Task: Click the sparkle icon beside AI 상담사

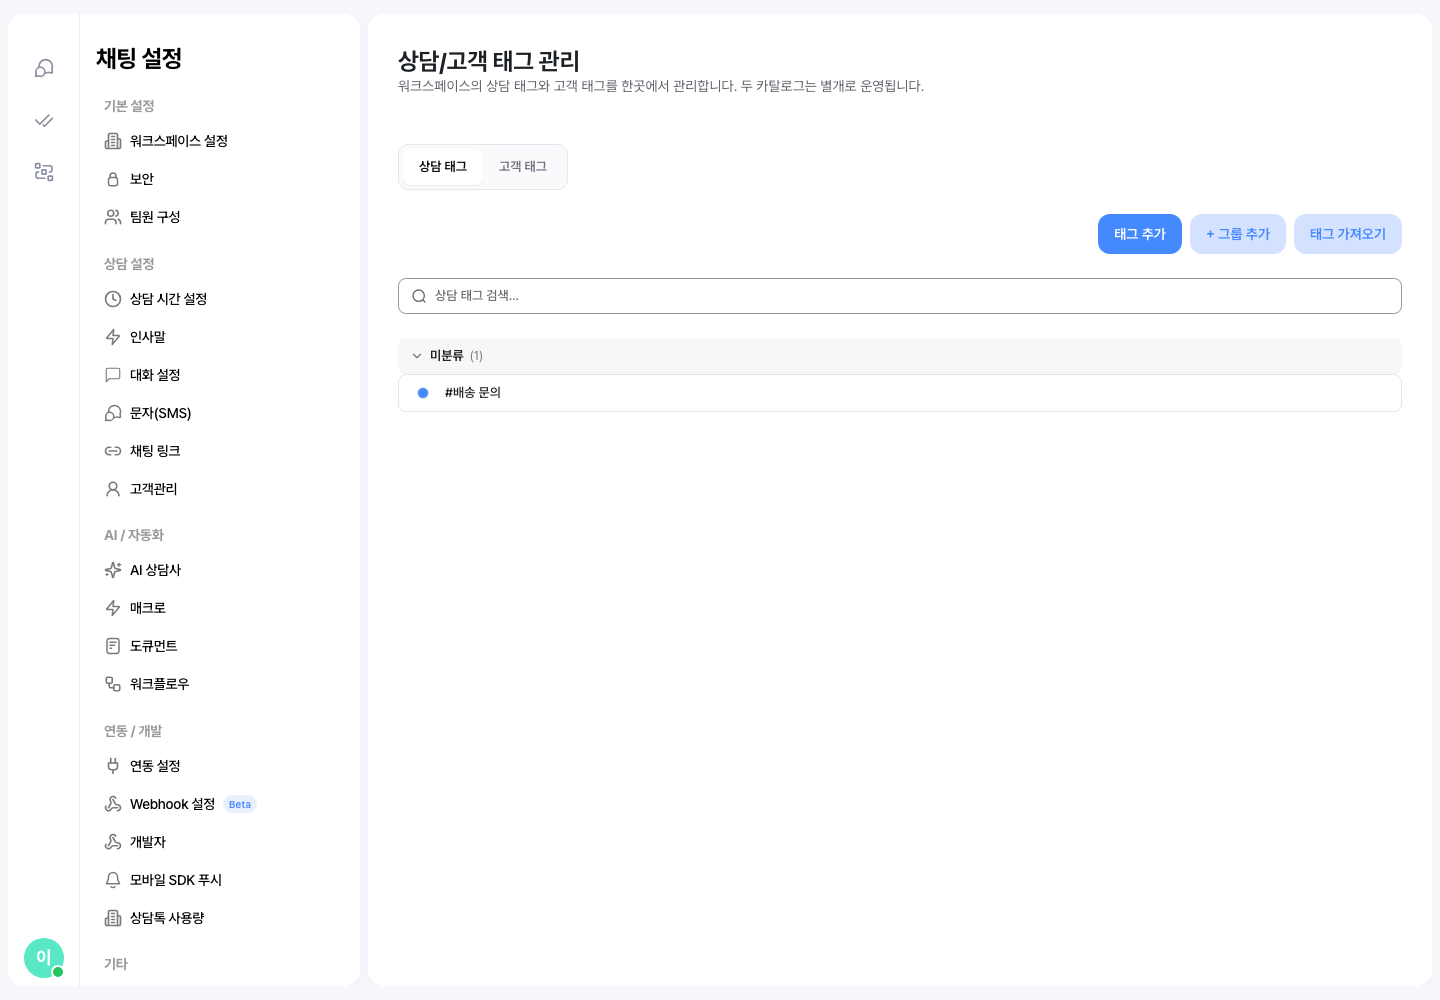Action: tap(113, 570)
